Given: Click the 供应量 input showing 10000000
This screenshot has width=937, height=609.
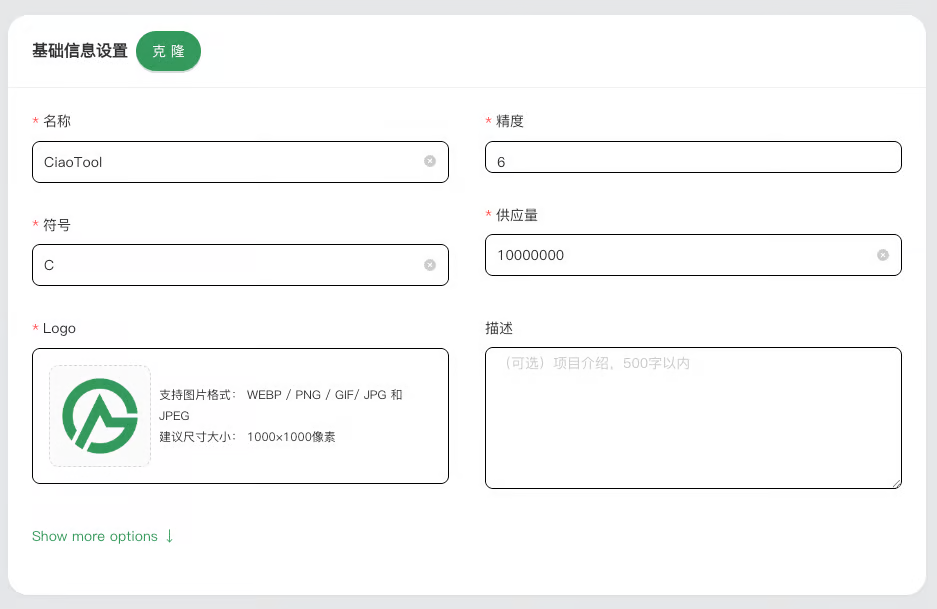Looking at the screenshot, I should 680,255.
